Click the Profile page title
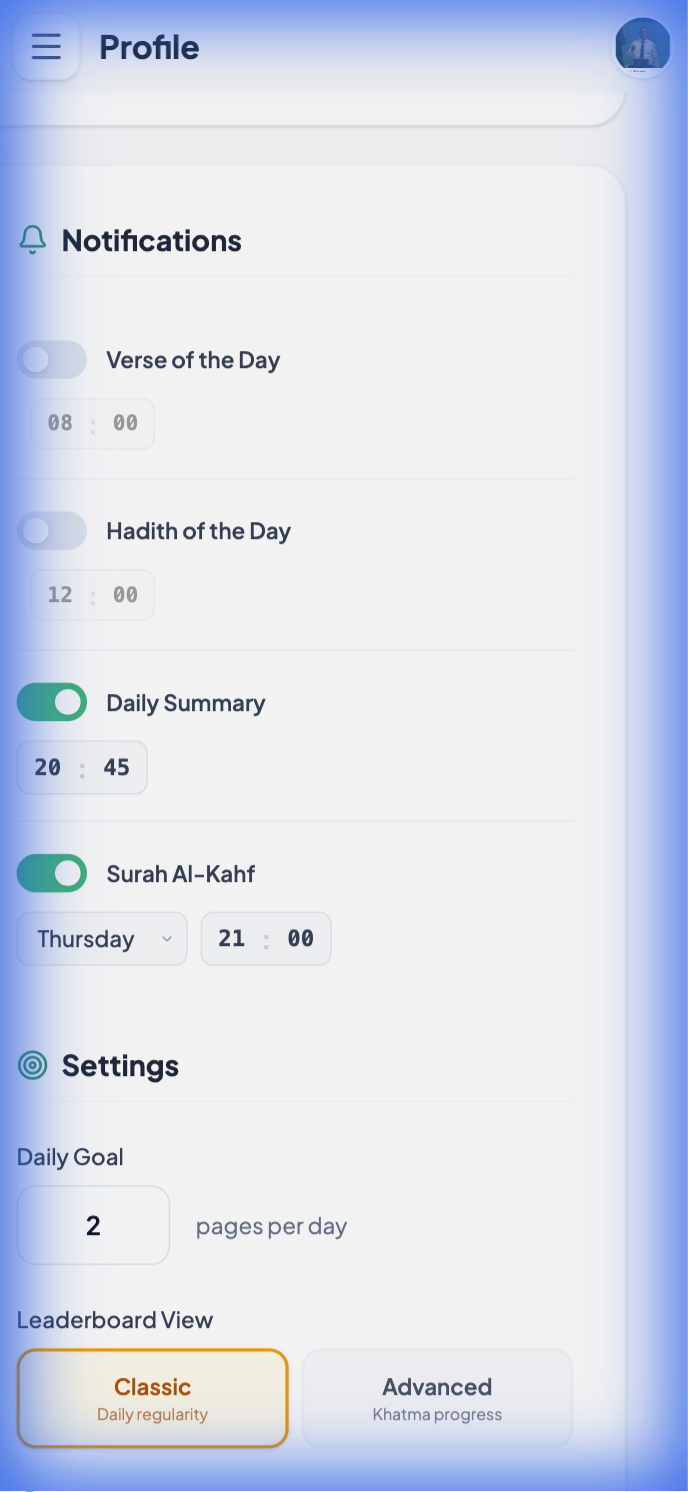 point(149,47)
